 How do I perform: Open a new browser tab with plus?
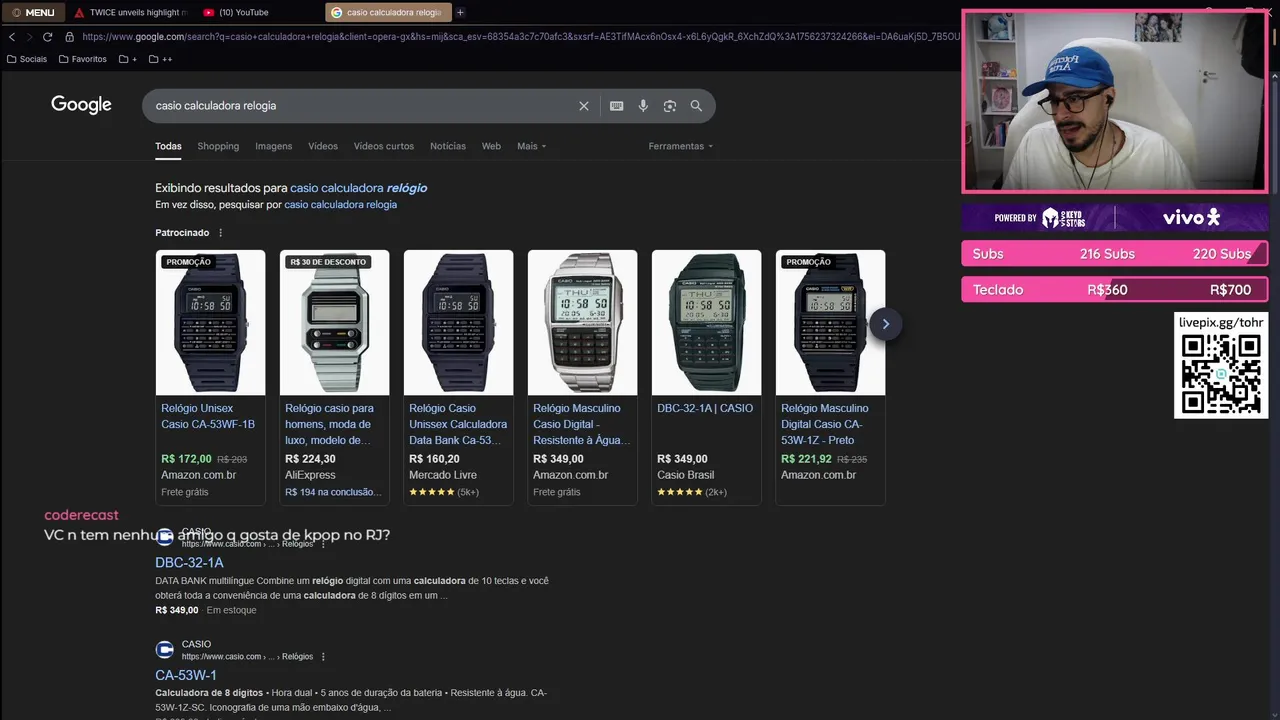[460, 12]
